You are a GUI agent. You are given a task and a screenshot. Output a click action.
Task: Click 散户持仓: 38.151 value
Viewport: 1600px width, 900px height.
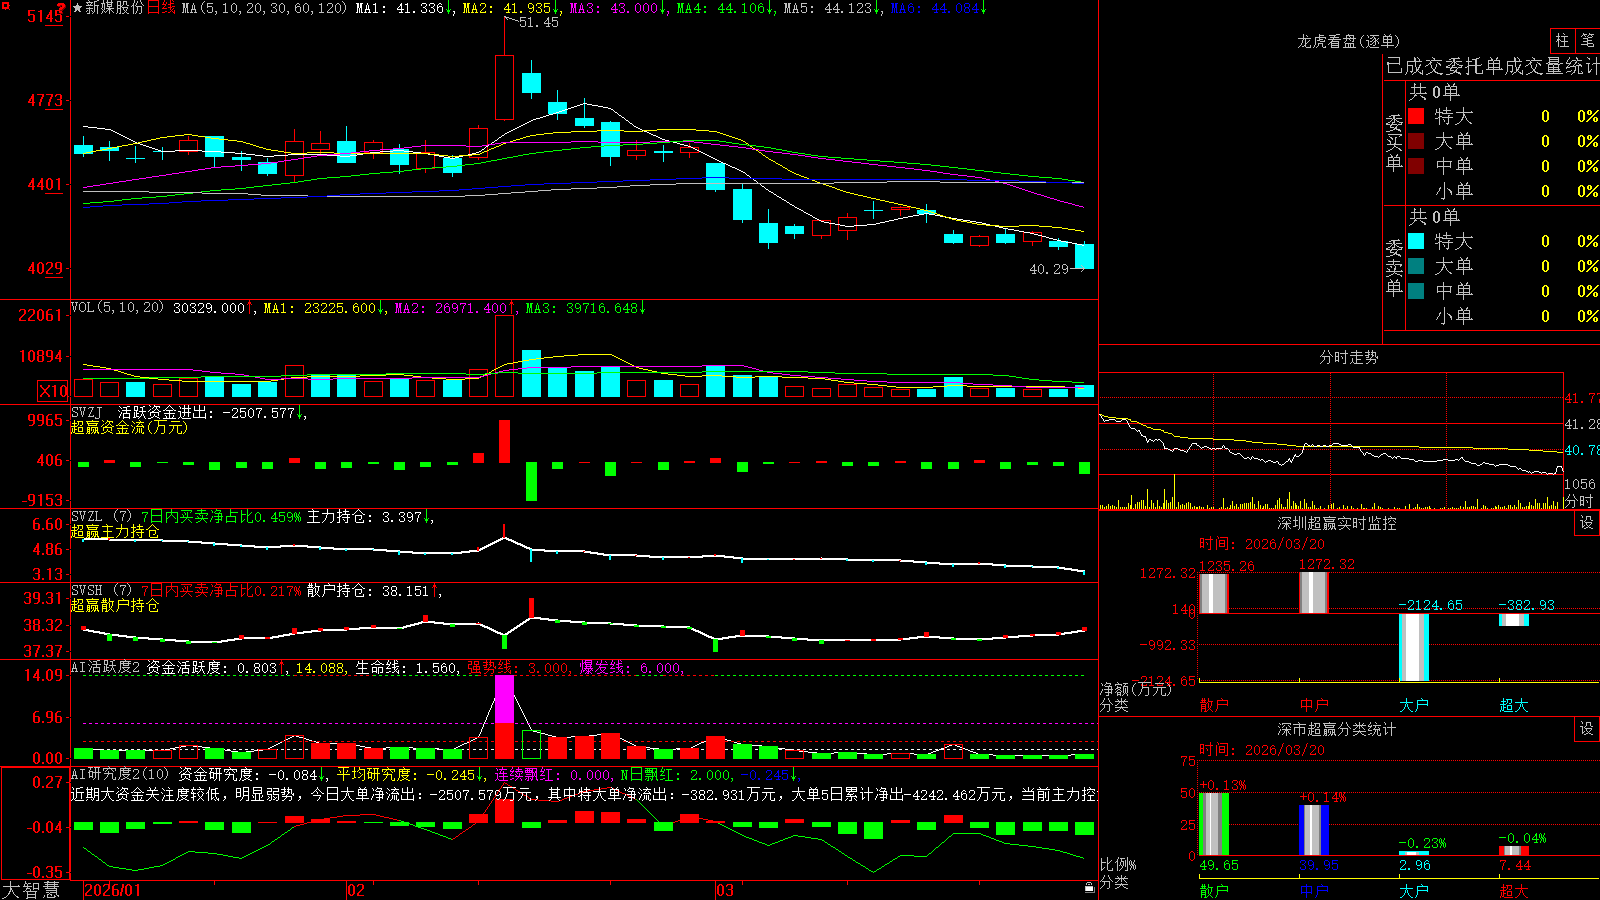[370, 591]
